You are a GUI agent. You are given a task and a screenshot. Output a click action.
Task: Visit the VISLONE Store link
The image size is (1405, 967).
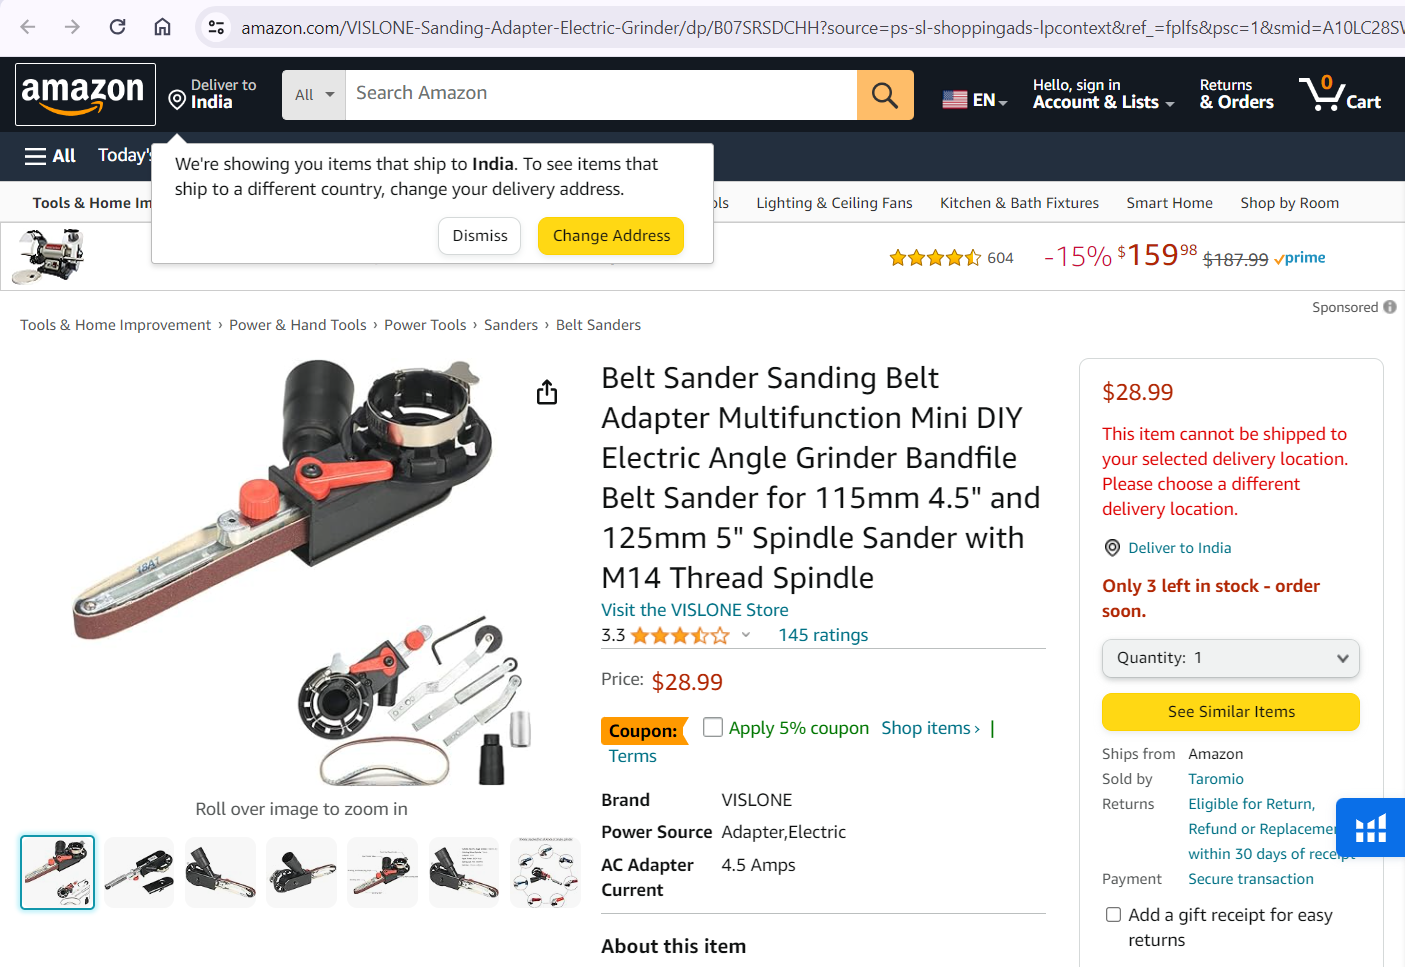pos(695,610)
